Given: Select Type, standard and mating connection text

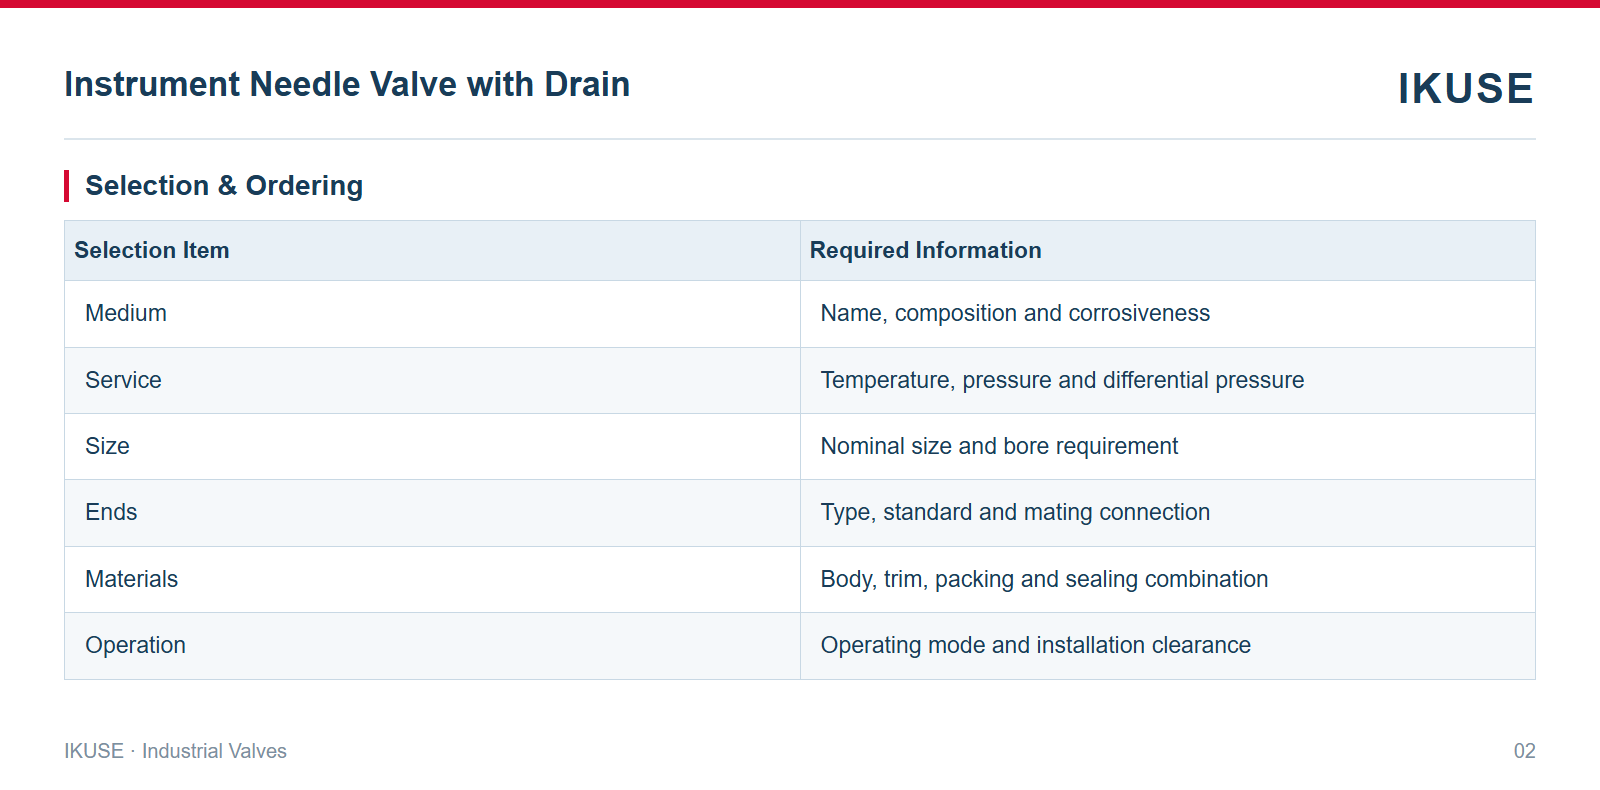Looking at the screenshot, I should (x=1015, y=513).
